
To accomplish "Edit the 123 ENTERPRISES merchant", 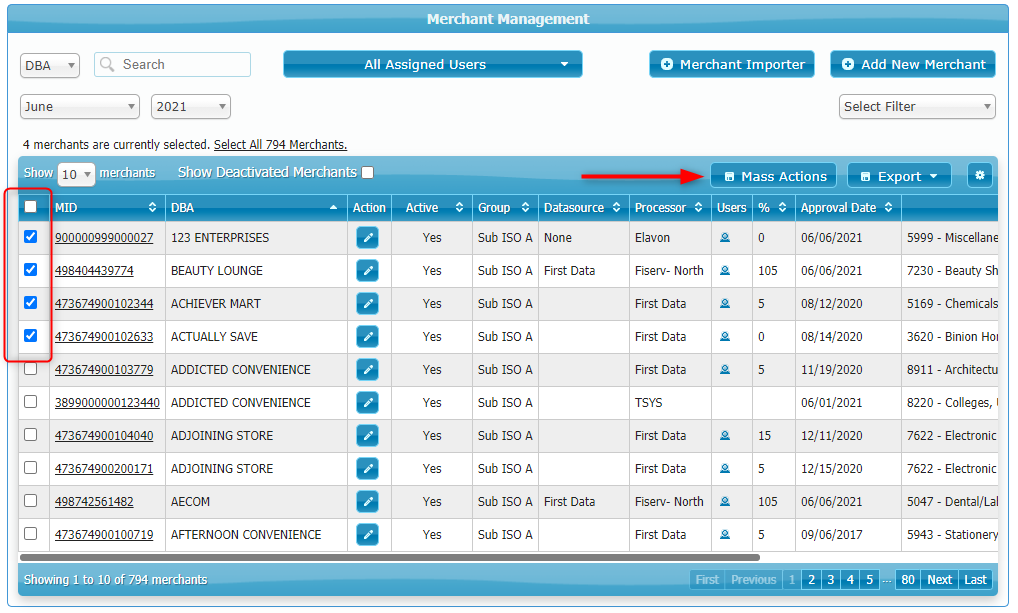I will (x=367, y=238).
